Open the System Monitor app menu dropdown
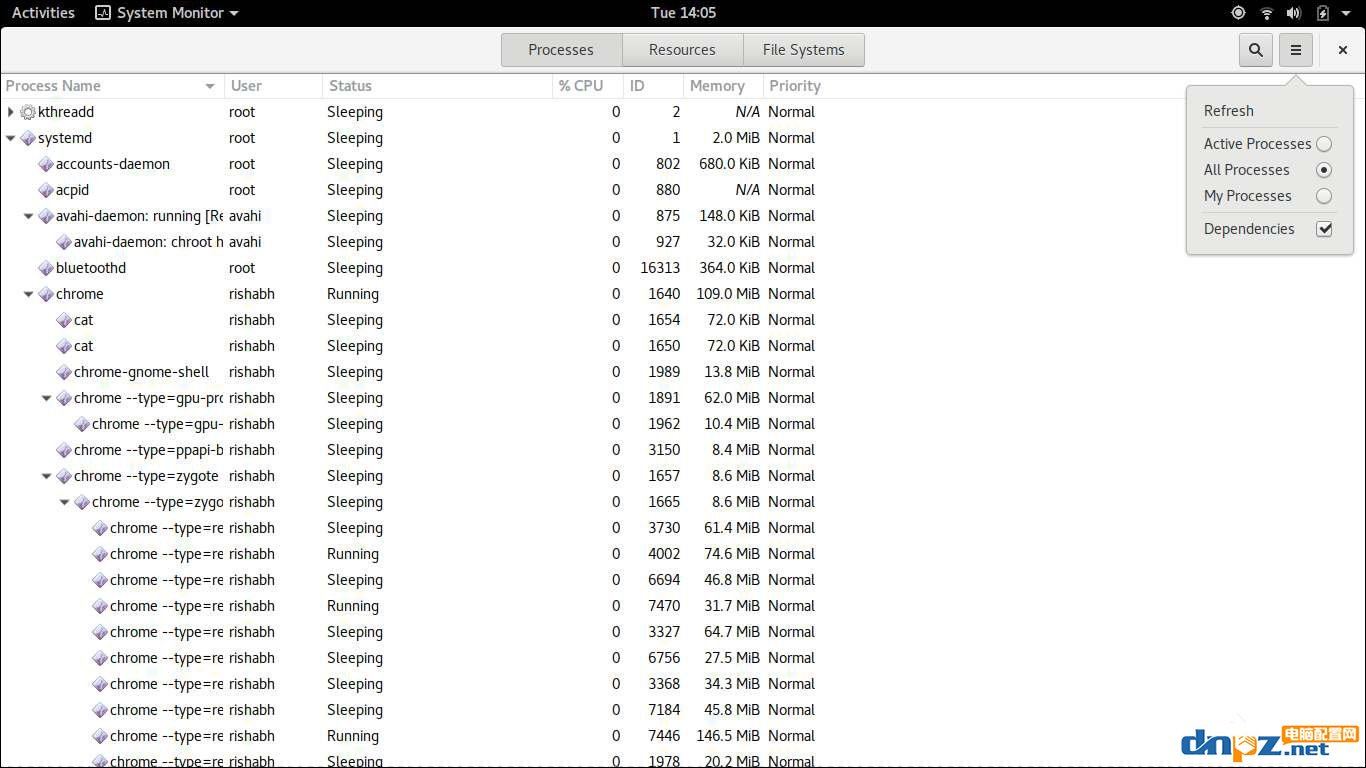This screenshot has height=768, width=1366. click(x=234, y=14)
